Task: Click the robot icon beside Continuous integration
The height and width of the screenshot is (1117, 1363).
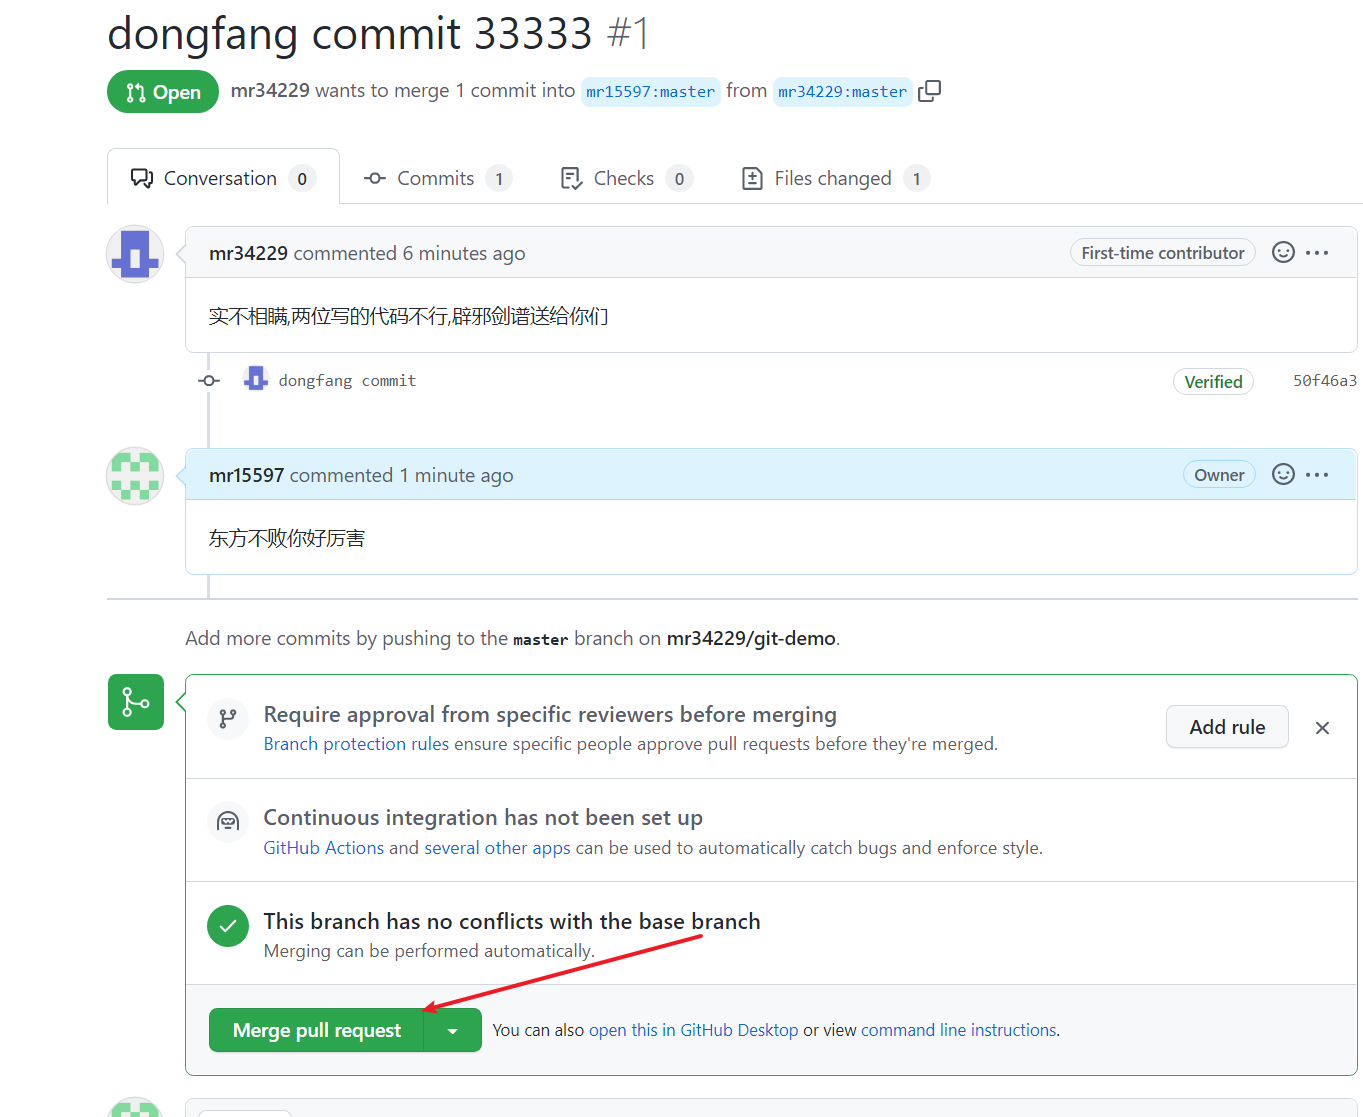Action: pos(228,822)
